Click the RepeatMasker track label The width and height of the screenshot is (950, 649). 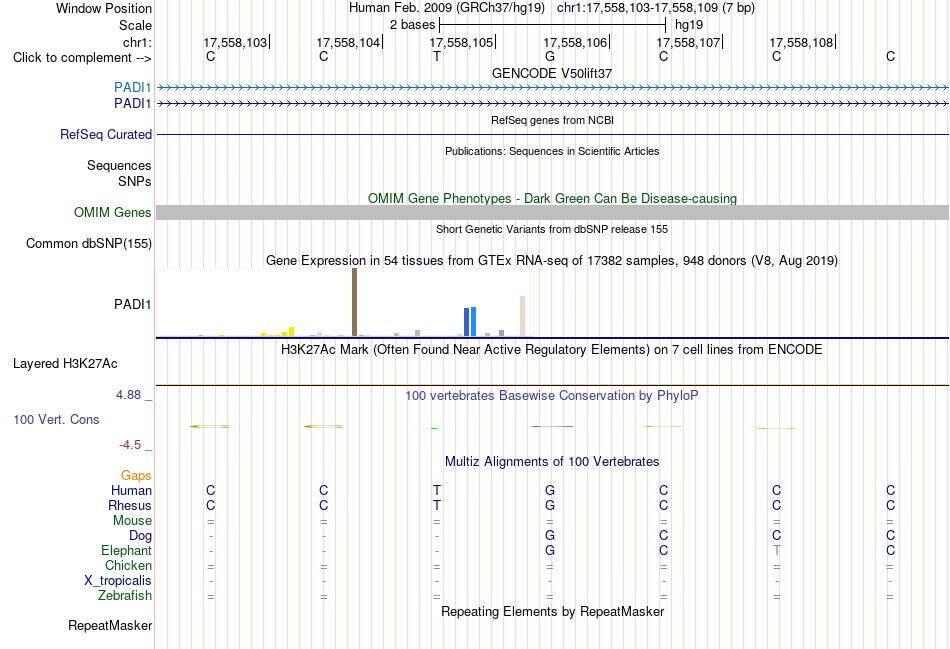(110, 625)
